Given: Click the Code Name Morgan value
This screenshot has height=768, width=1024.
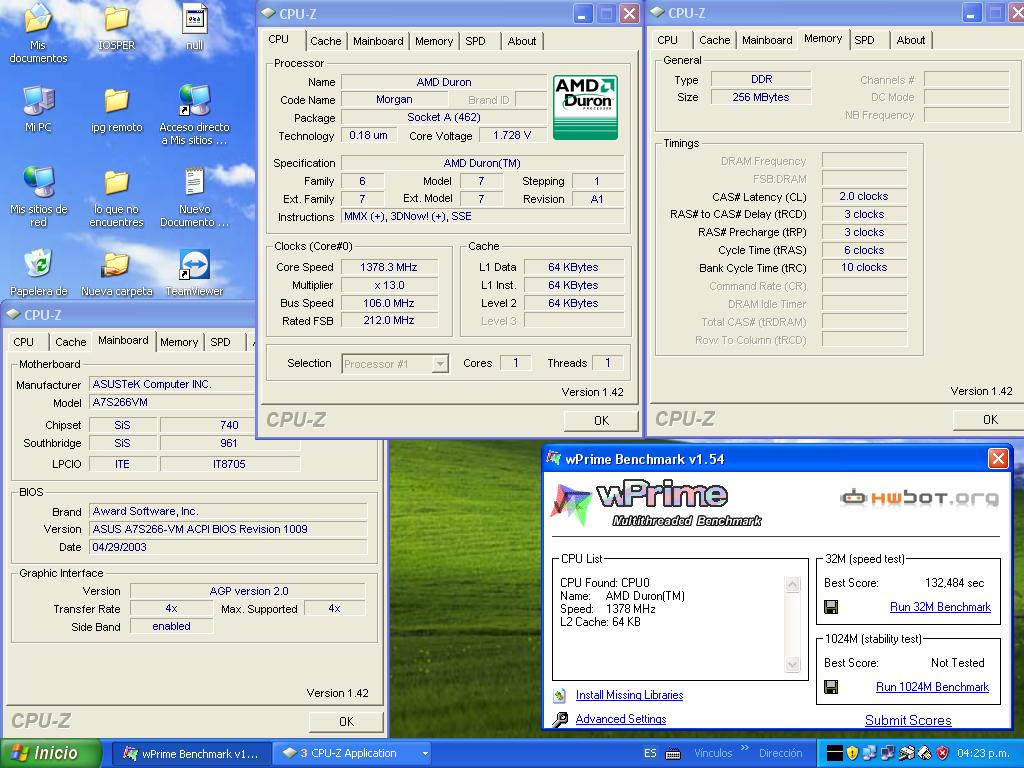Looking at the screenshot, I should tap(394, 99).
